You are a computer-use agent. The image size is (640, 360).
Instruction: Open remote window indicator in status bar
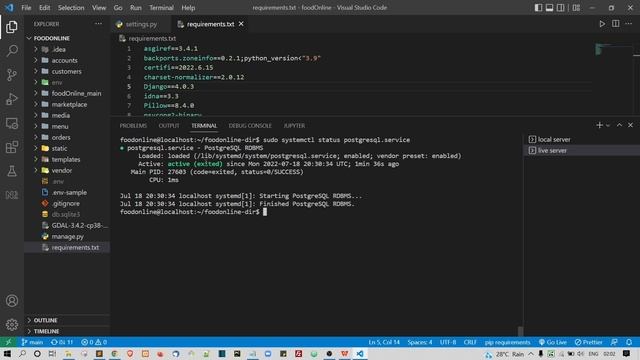pyautogui.click(x=8, y=342)
